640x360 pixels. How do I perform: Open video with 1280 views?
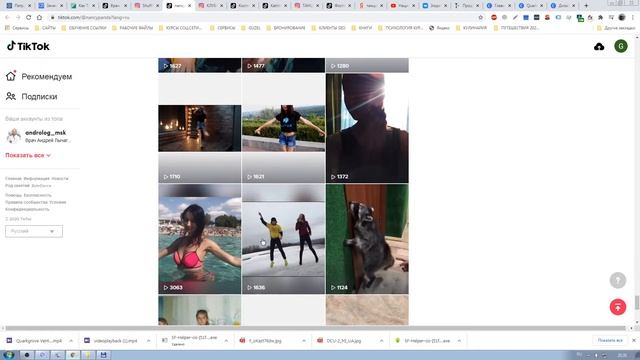pyautogui.click(x=367, y=65)
